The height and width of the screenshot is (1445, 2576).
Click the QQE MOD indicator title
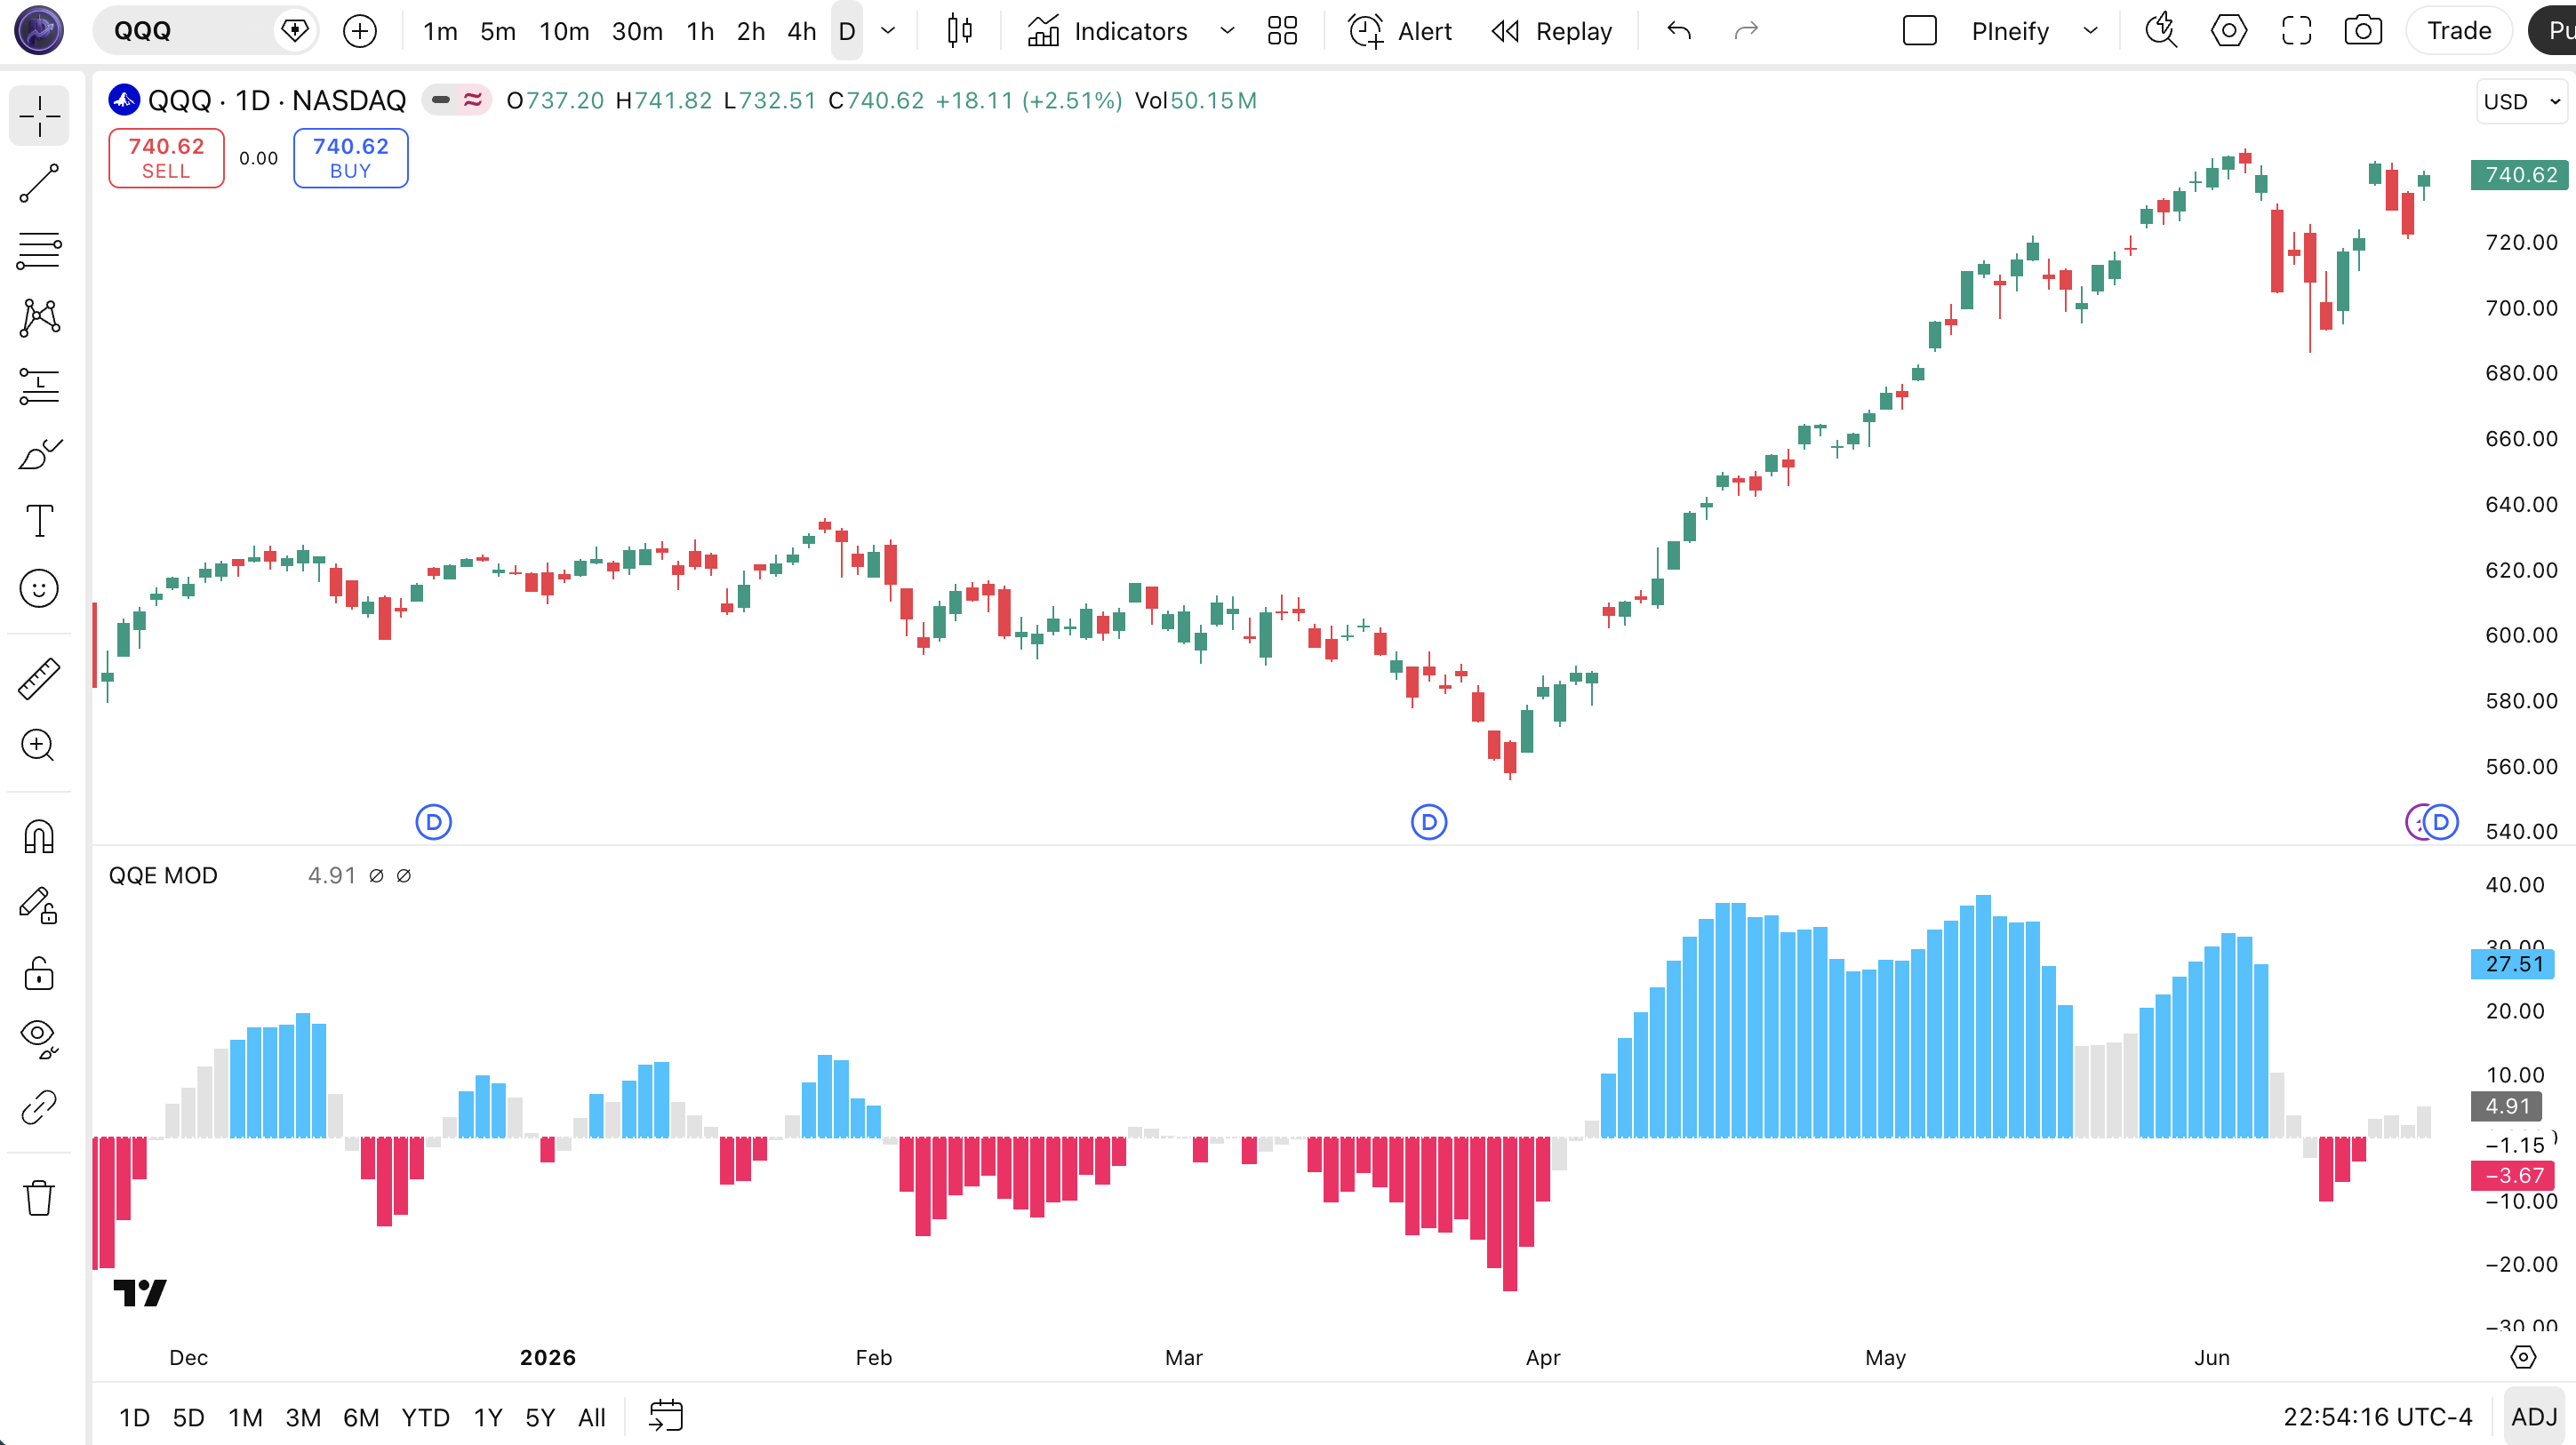pos(163,875)
